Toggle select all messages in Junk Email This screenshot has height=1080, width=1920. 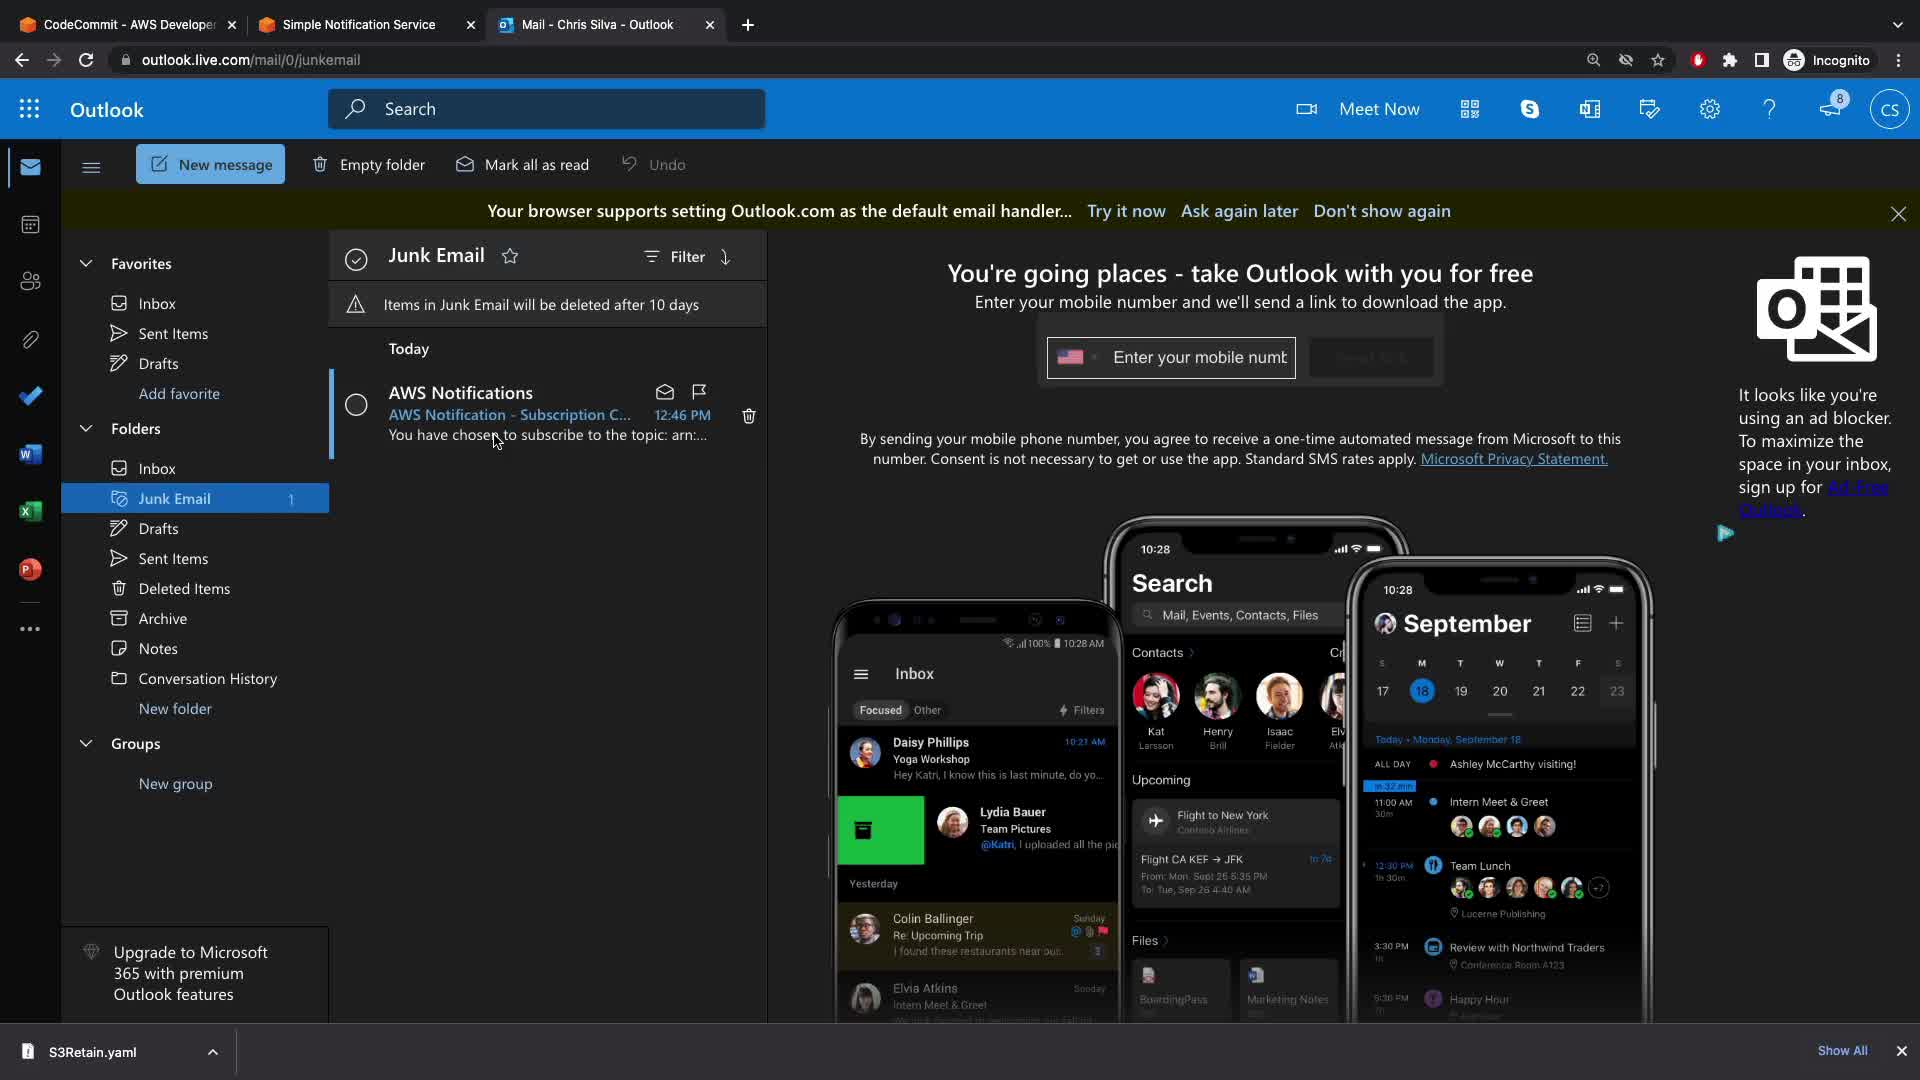point(356,259)
